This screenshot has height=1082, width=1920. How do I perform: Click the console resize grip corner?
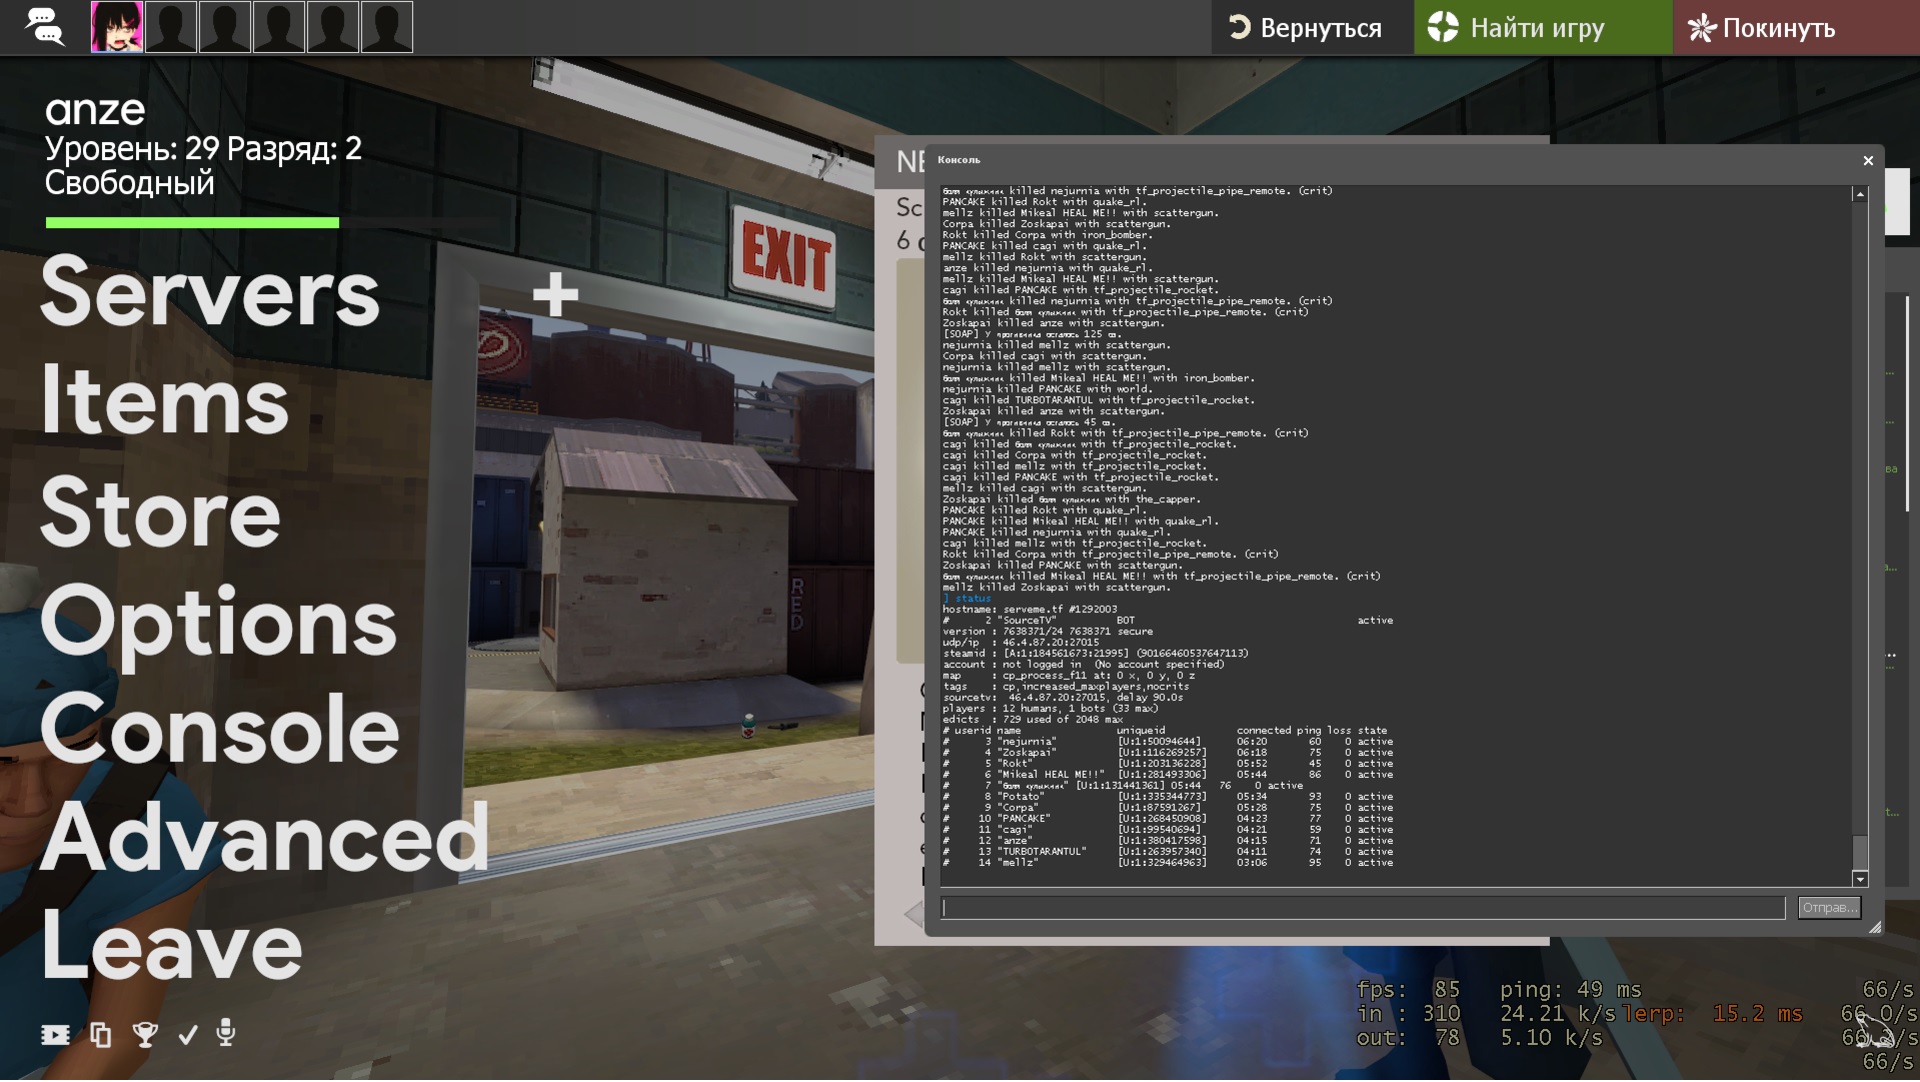click(x=1875, y=928)
